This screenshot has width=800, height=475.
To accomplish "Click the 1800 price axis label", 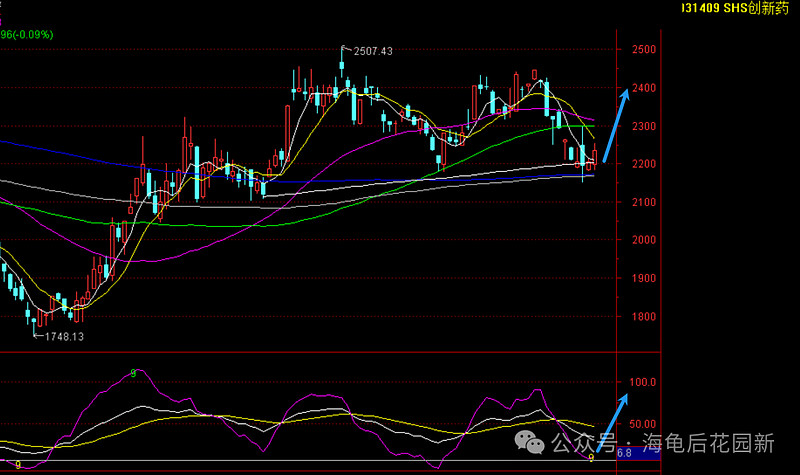I will [x=644, y=316].
